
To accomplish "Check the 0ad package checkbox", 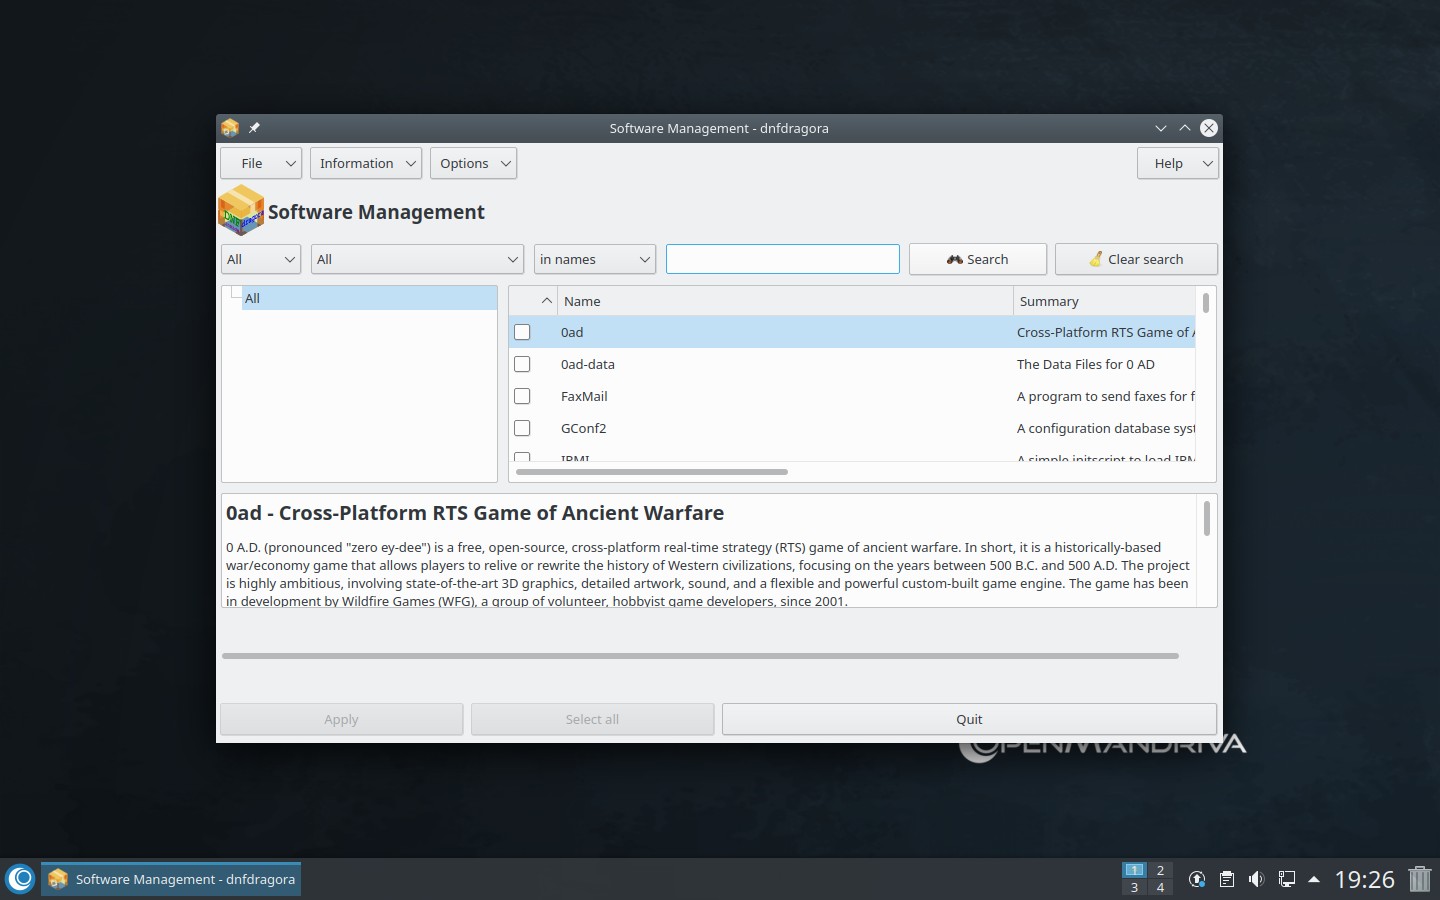I will pos(522,332).
